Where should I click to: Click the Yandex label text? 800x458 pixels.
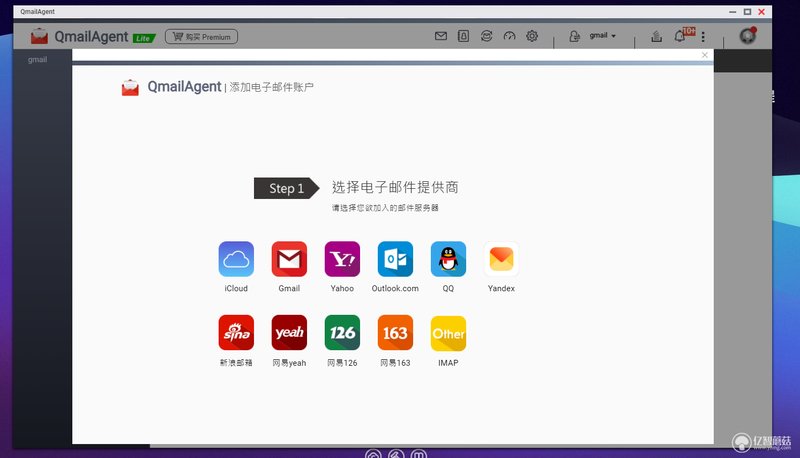502,288
